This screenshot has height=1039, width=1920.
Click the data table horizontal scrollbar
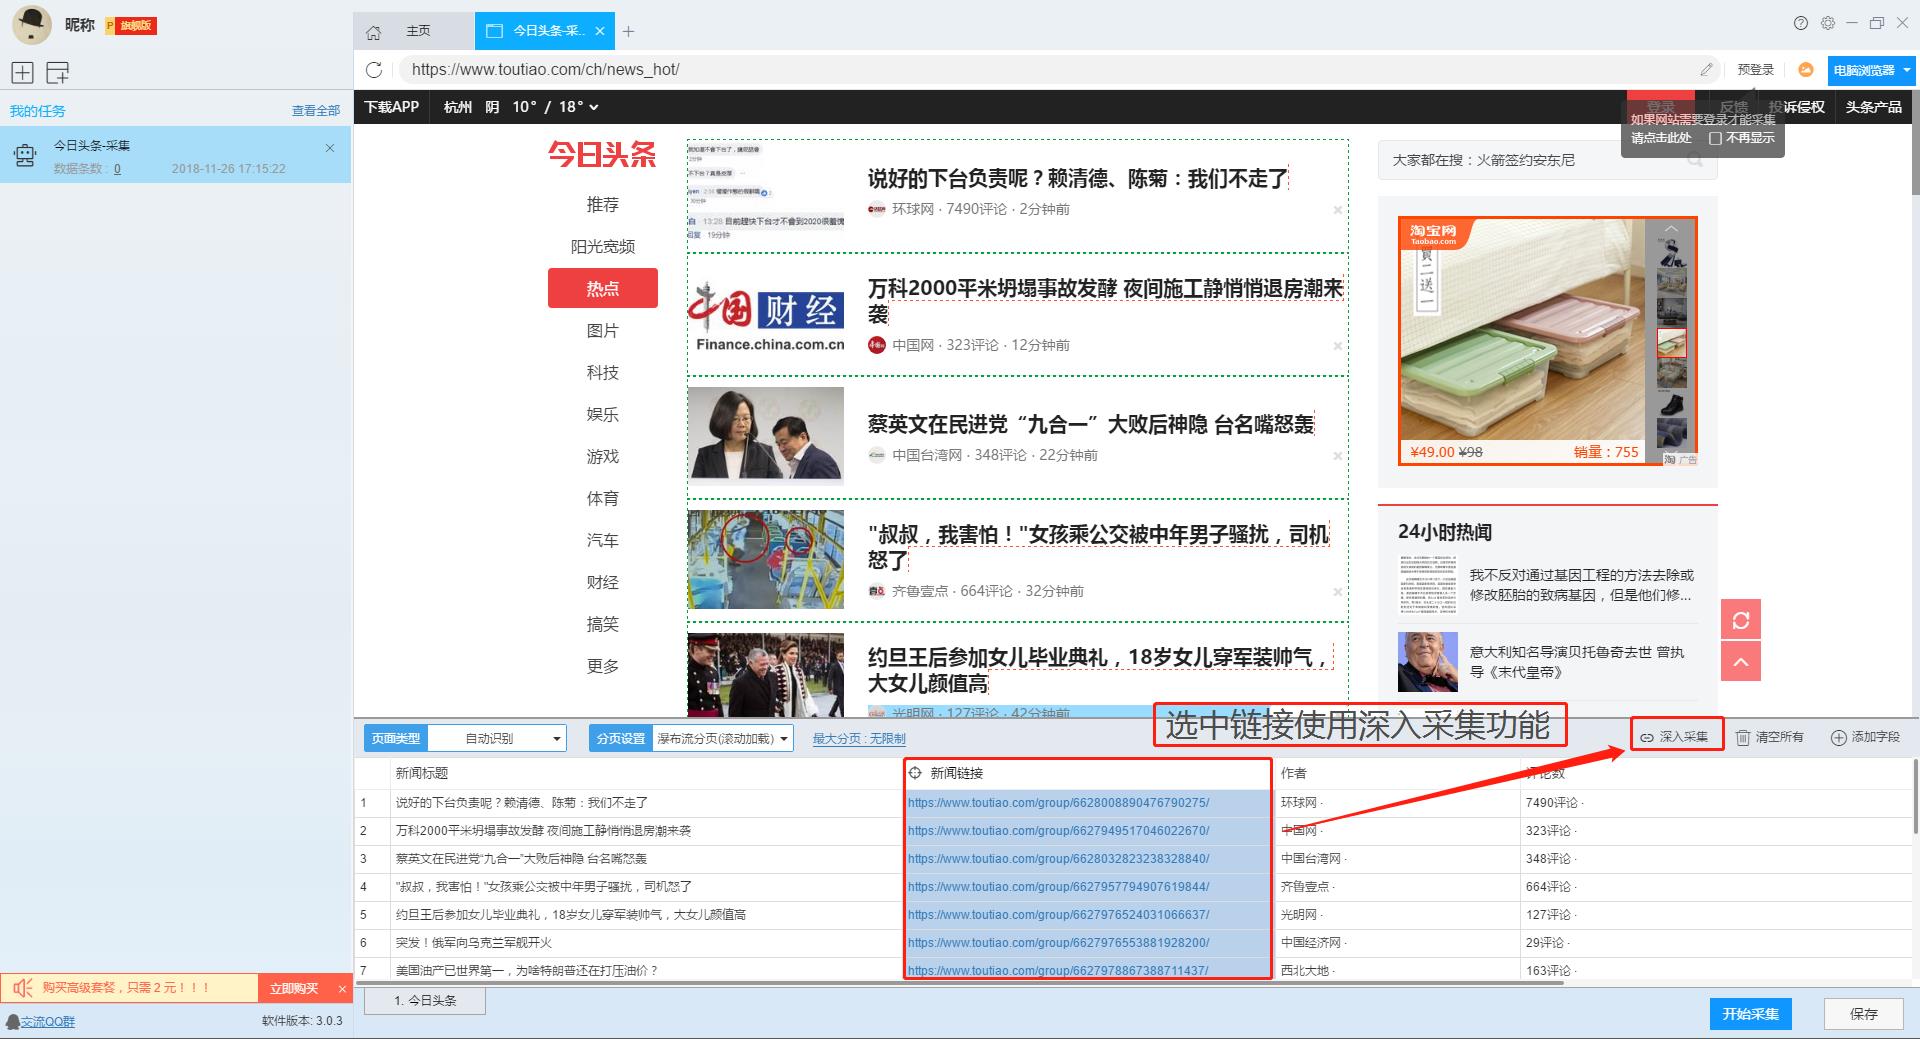(x=960, y=983)
